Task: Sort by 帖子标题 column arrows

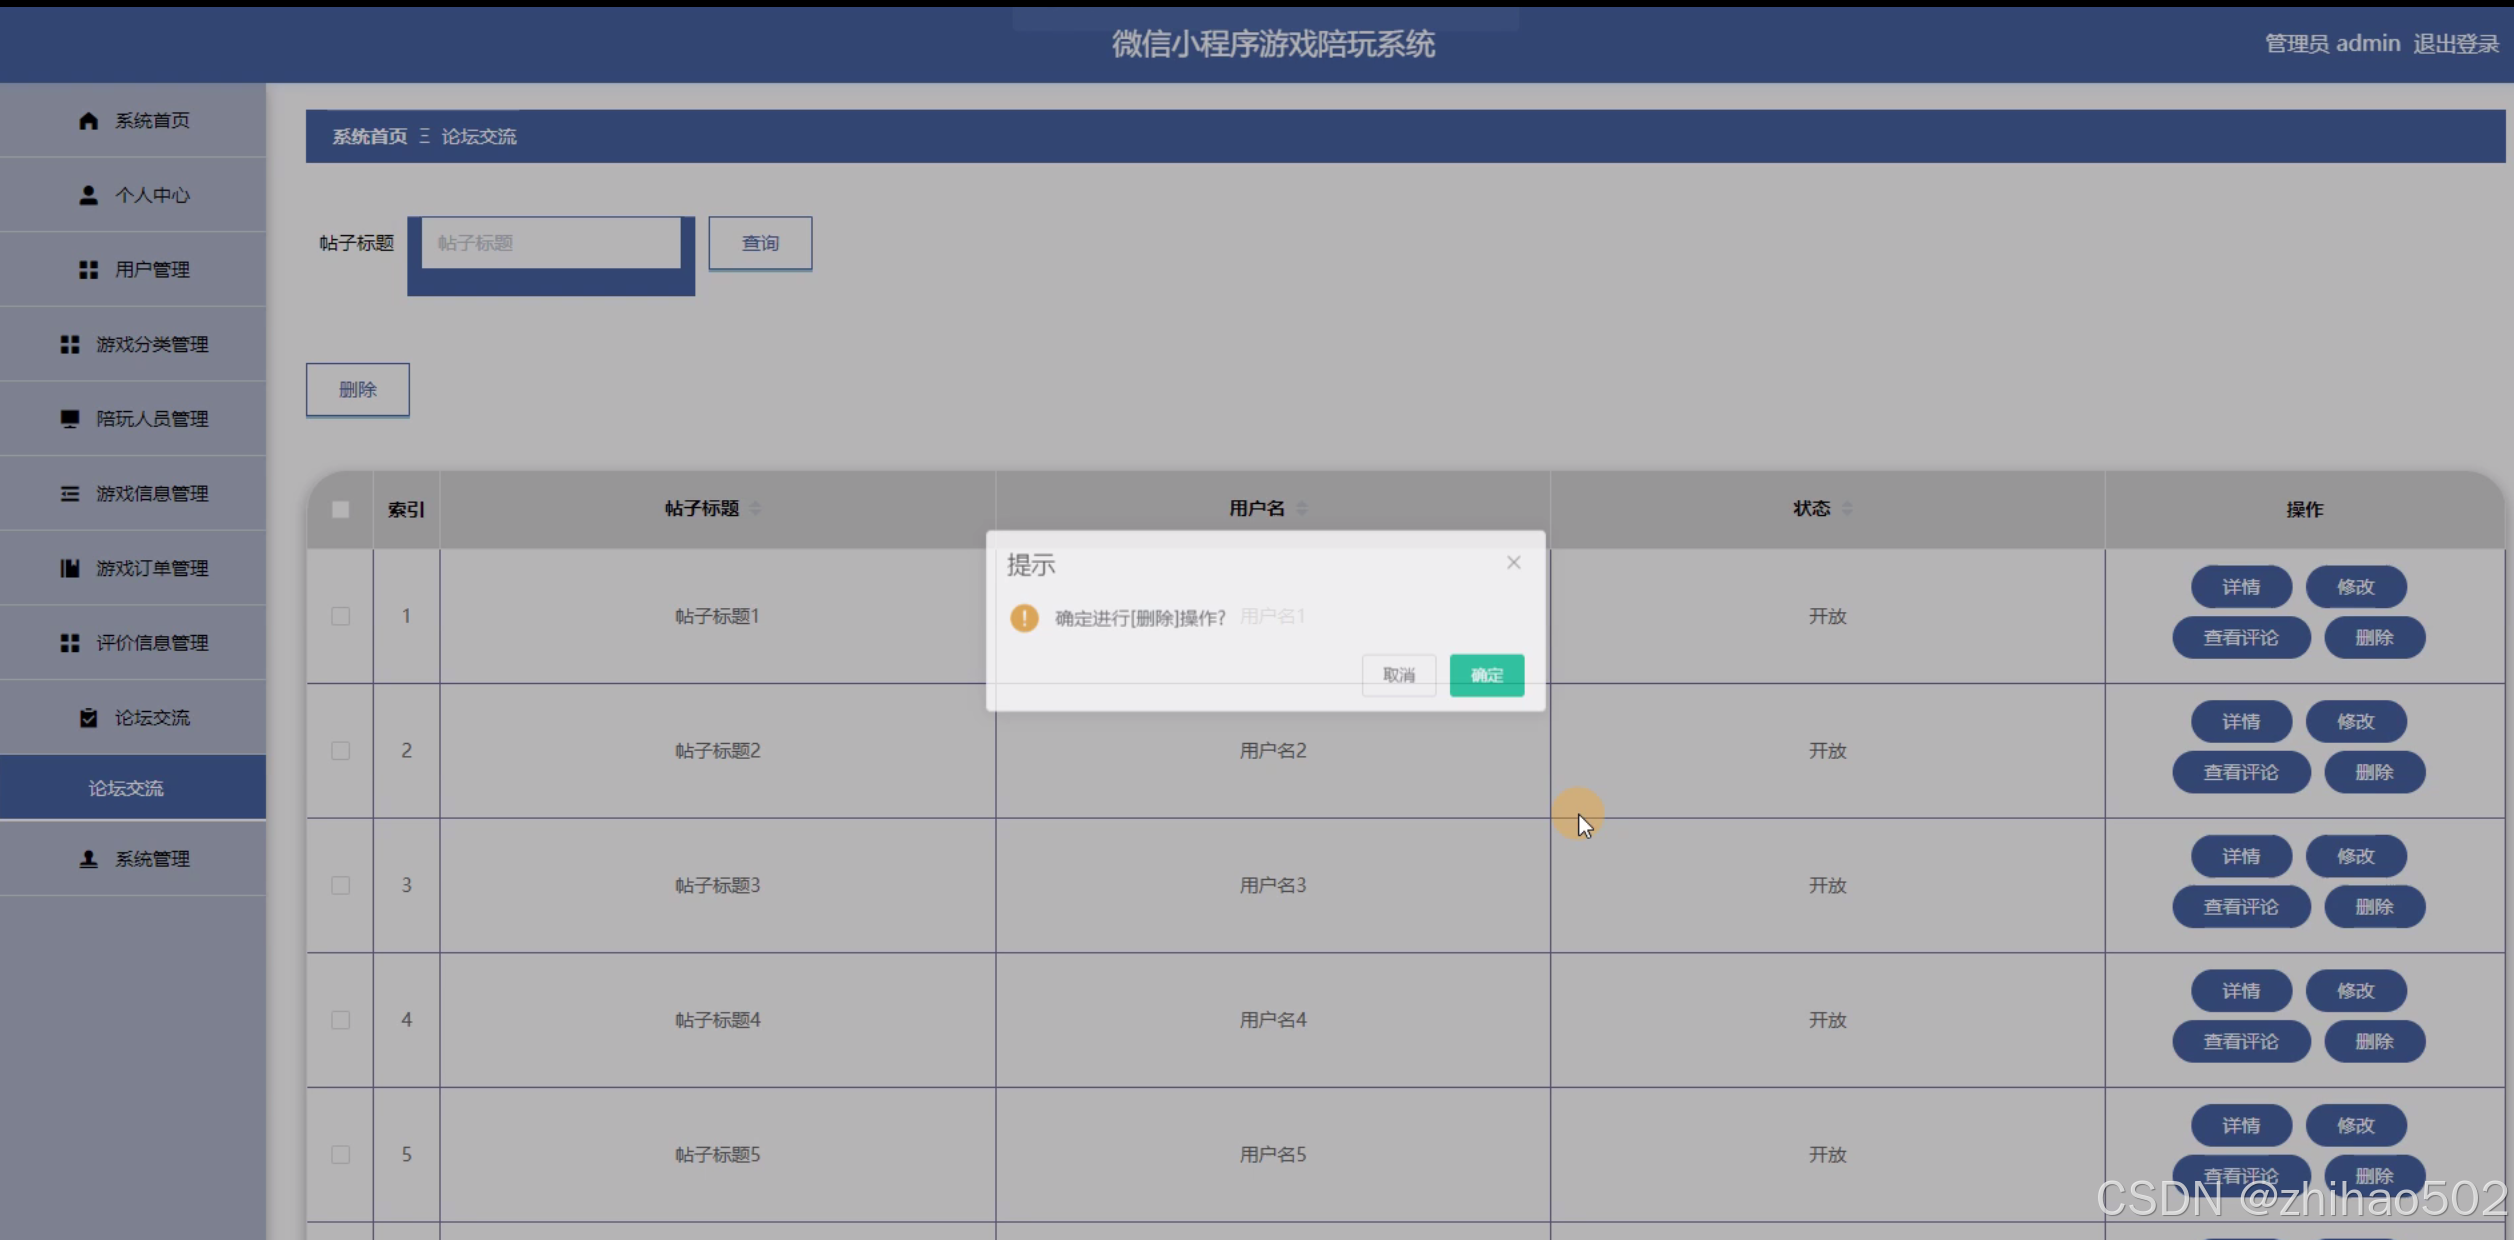Action: point(756,509)
